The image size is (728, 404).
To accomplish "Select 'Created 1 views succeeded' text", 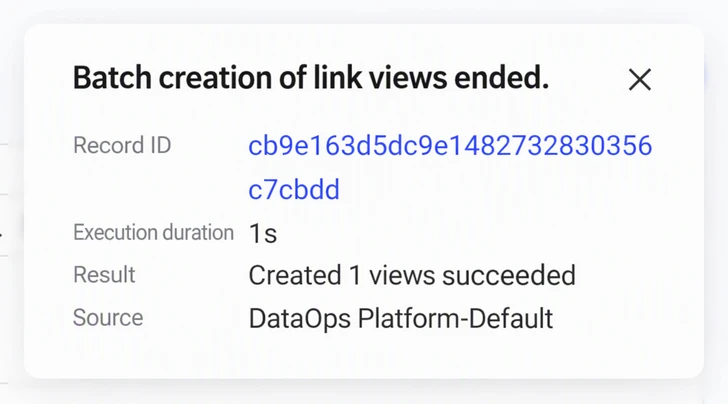I will click(412, 275).
